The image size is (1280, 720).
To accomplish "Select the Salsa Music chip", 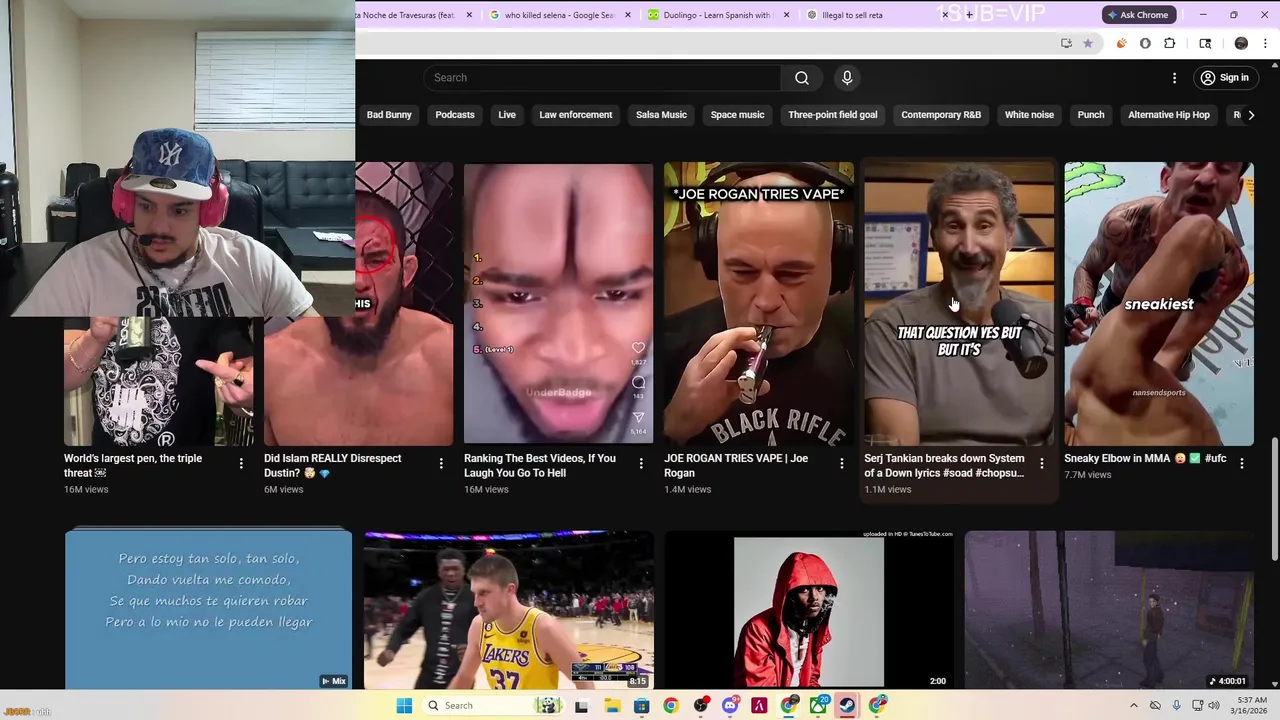I will pos(661,115).
